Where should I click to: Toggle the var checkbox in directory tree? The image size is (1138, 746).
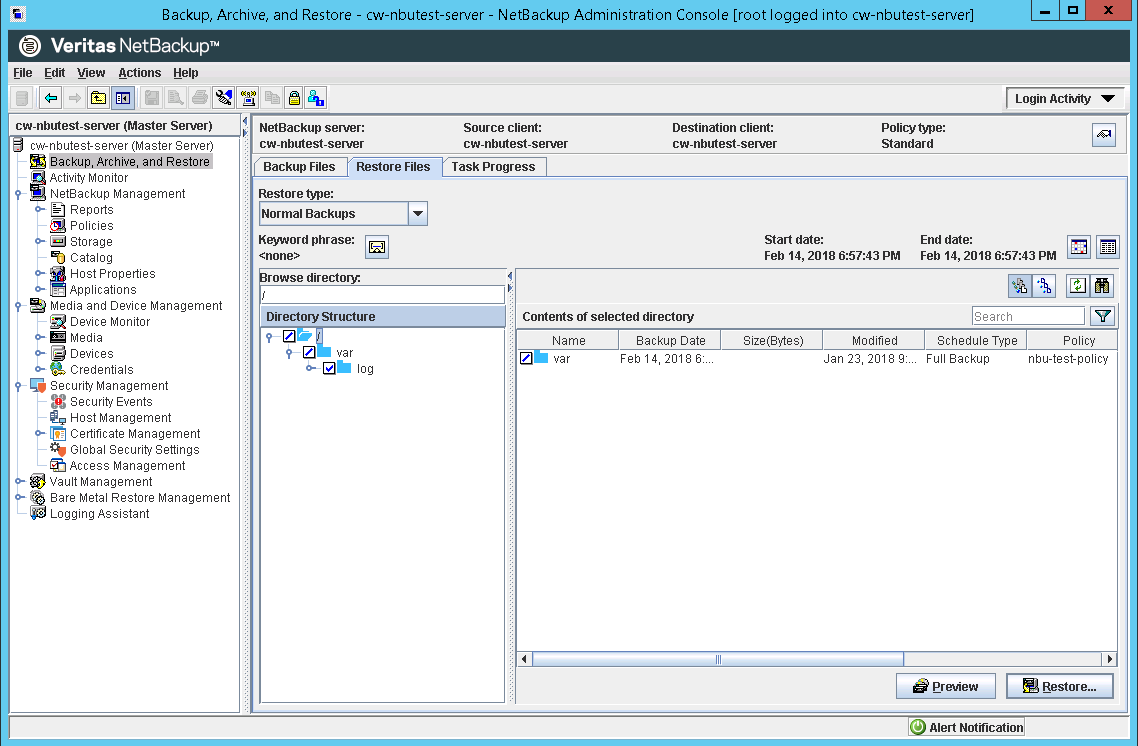(x=309, y=353)
